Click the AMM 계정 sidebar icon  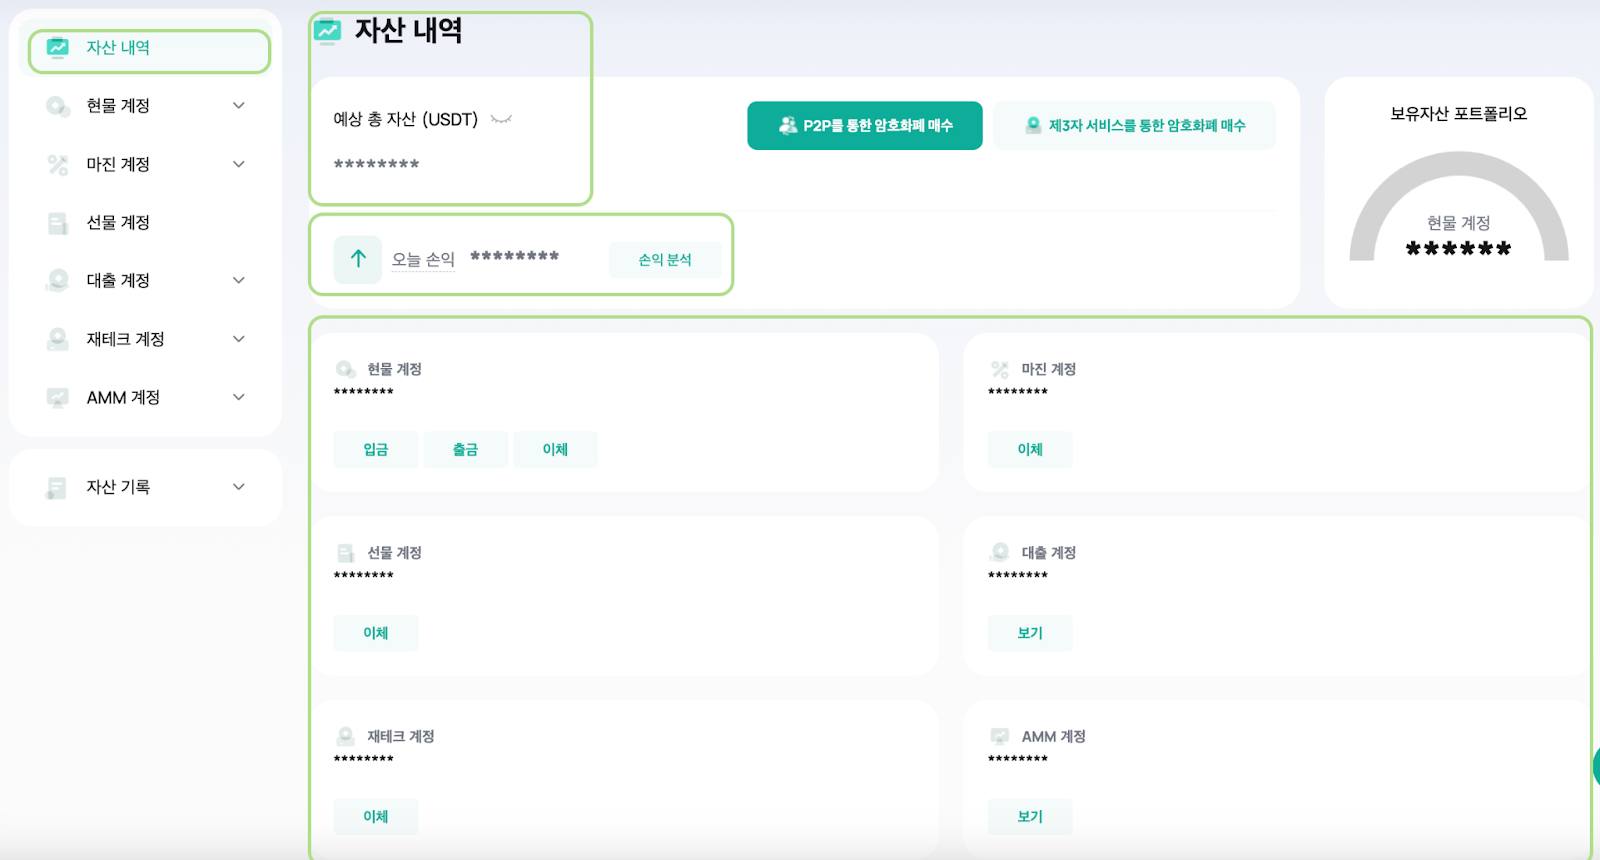[58, 398]
